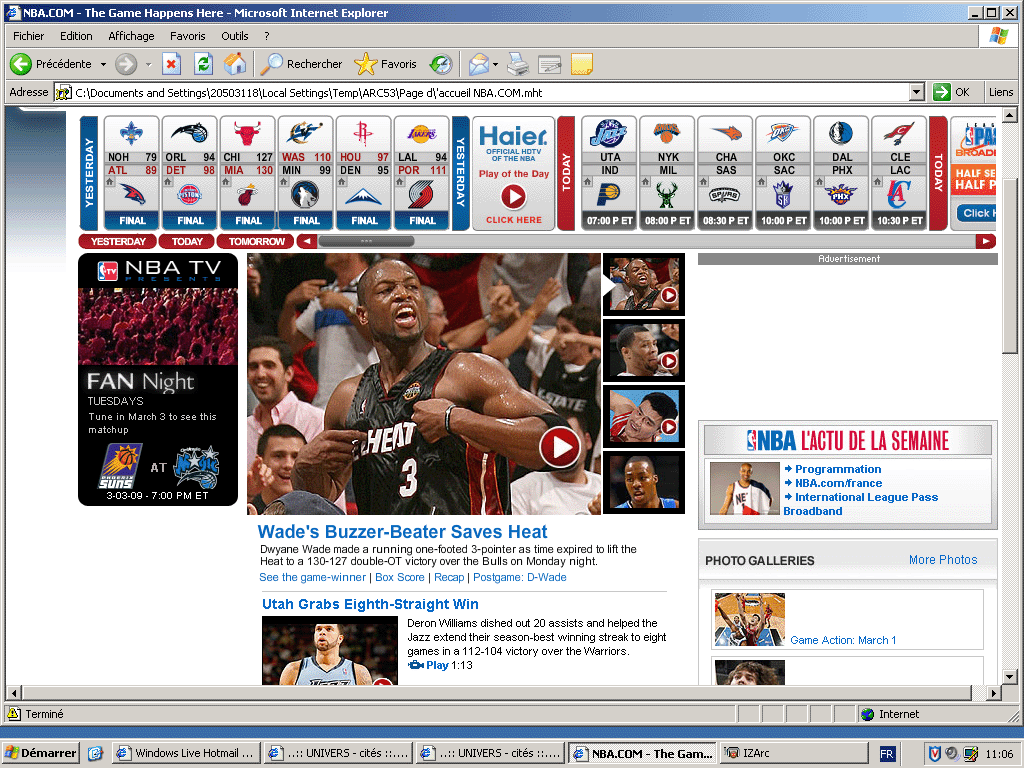The width and height of the screenshot is (1024, 768).
Task: Open back button history dropdown arrow
Action: tap(103, 64)
